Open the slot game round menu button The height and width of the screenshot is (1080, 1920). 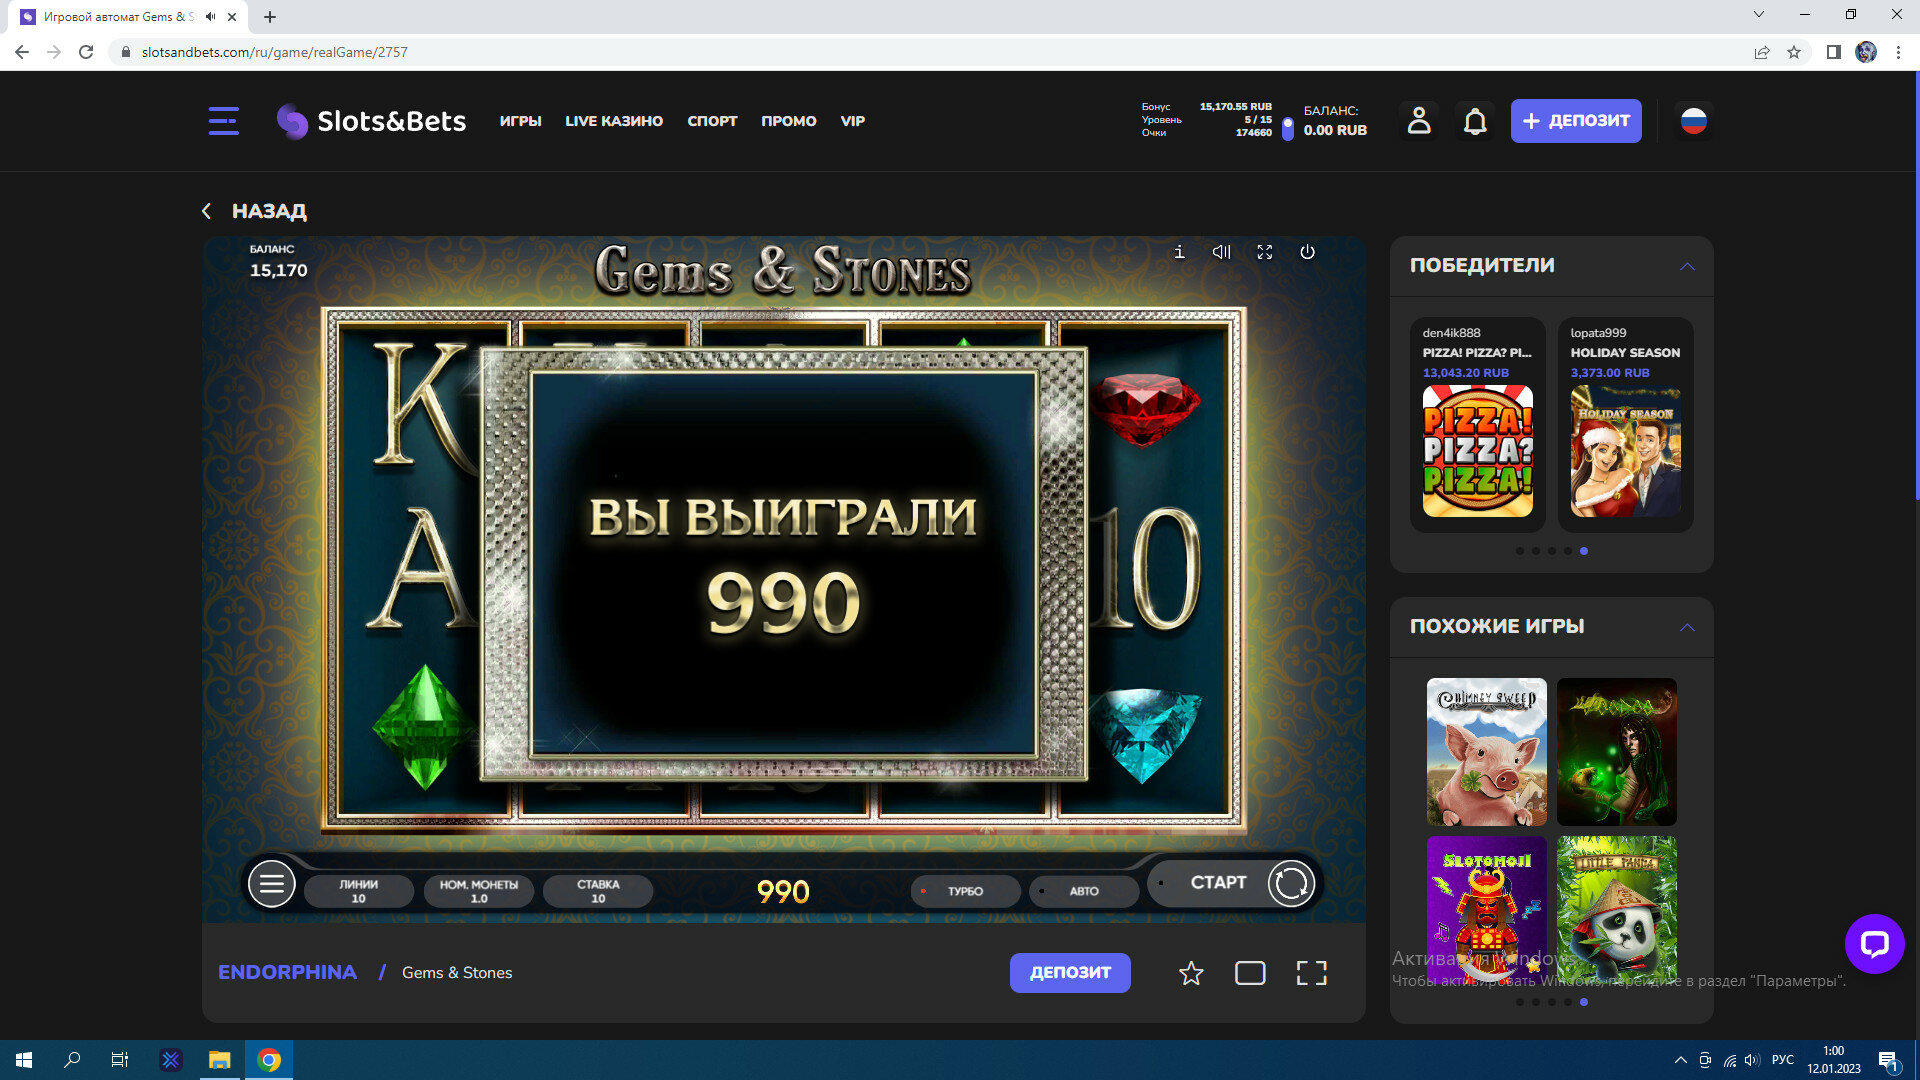[271, 884]
